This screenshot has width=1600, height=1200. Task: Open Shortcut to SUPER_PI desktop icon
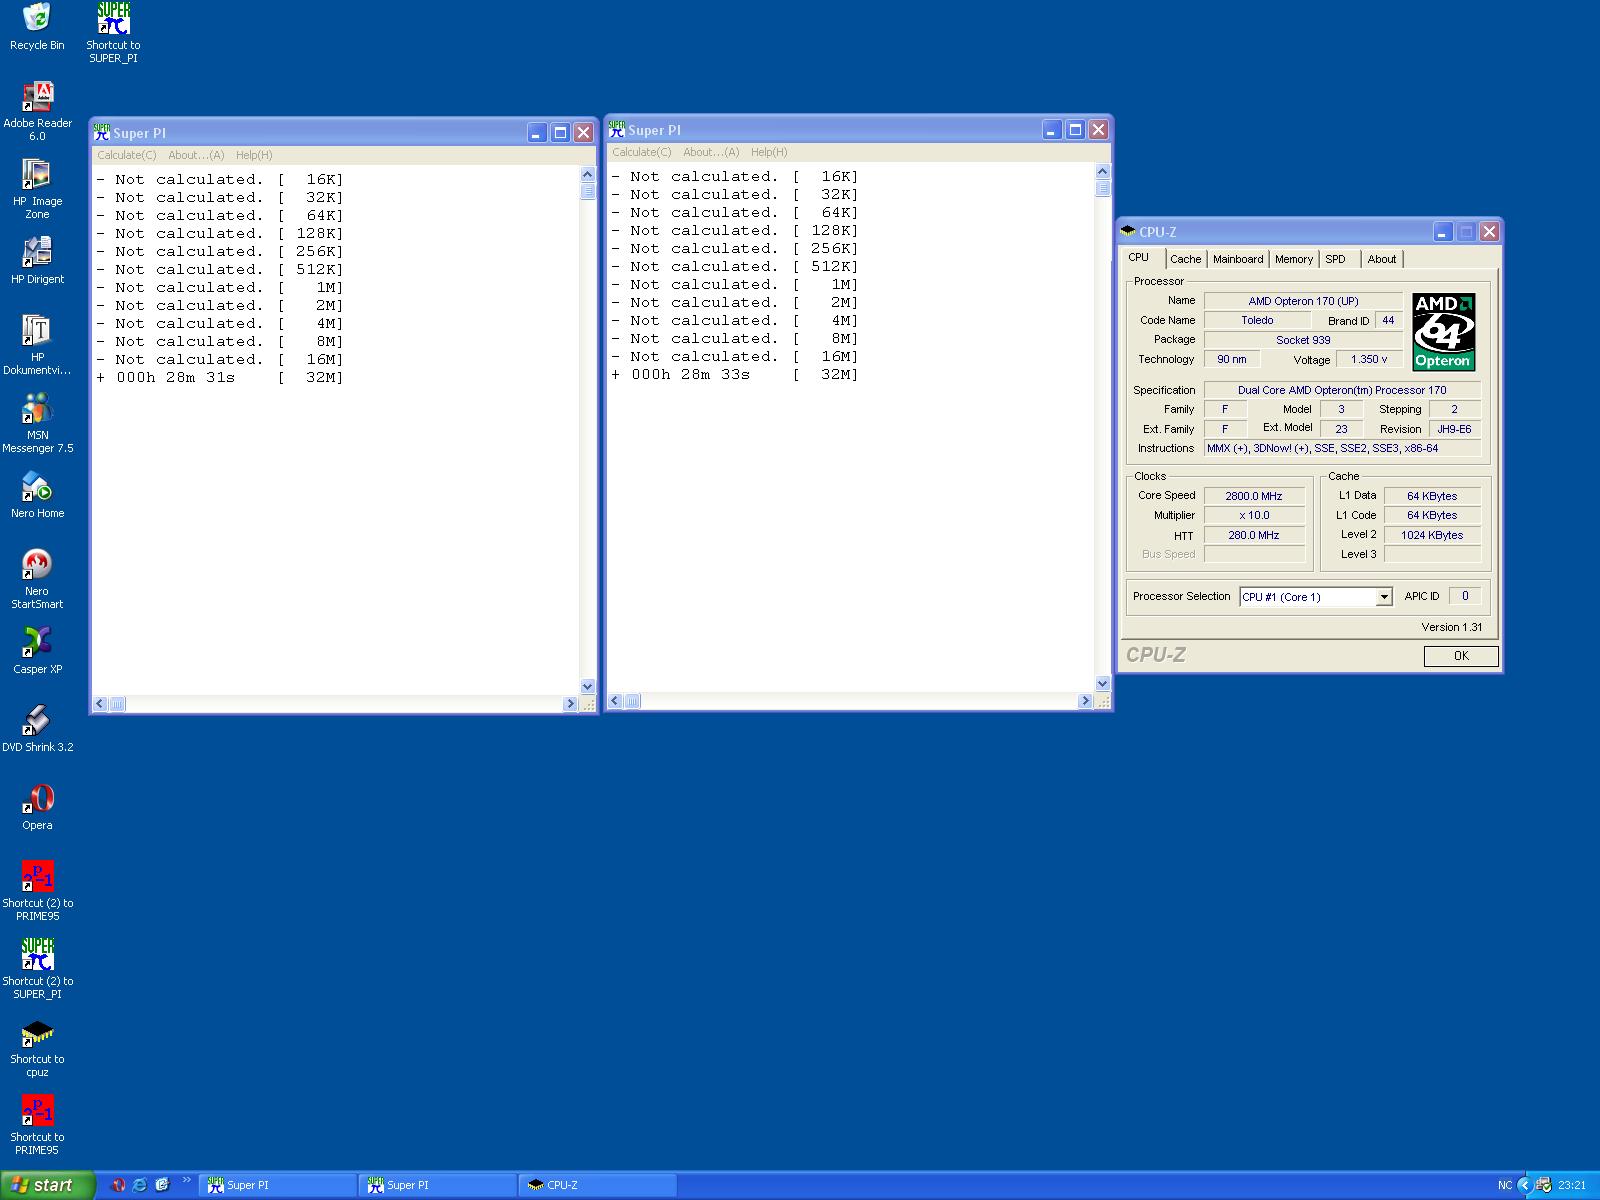113,33
